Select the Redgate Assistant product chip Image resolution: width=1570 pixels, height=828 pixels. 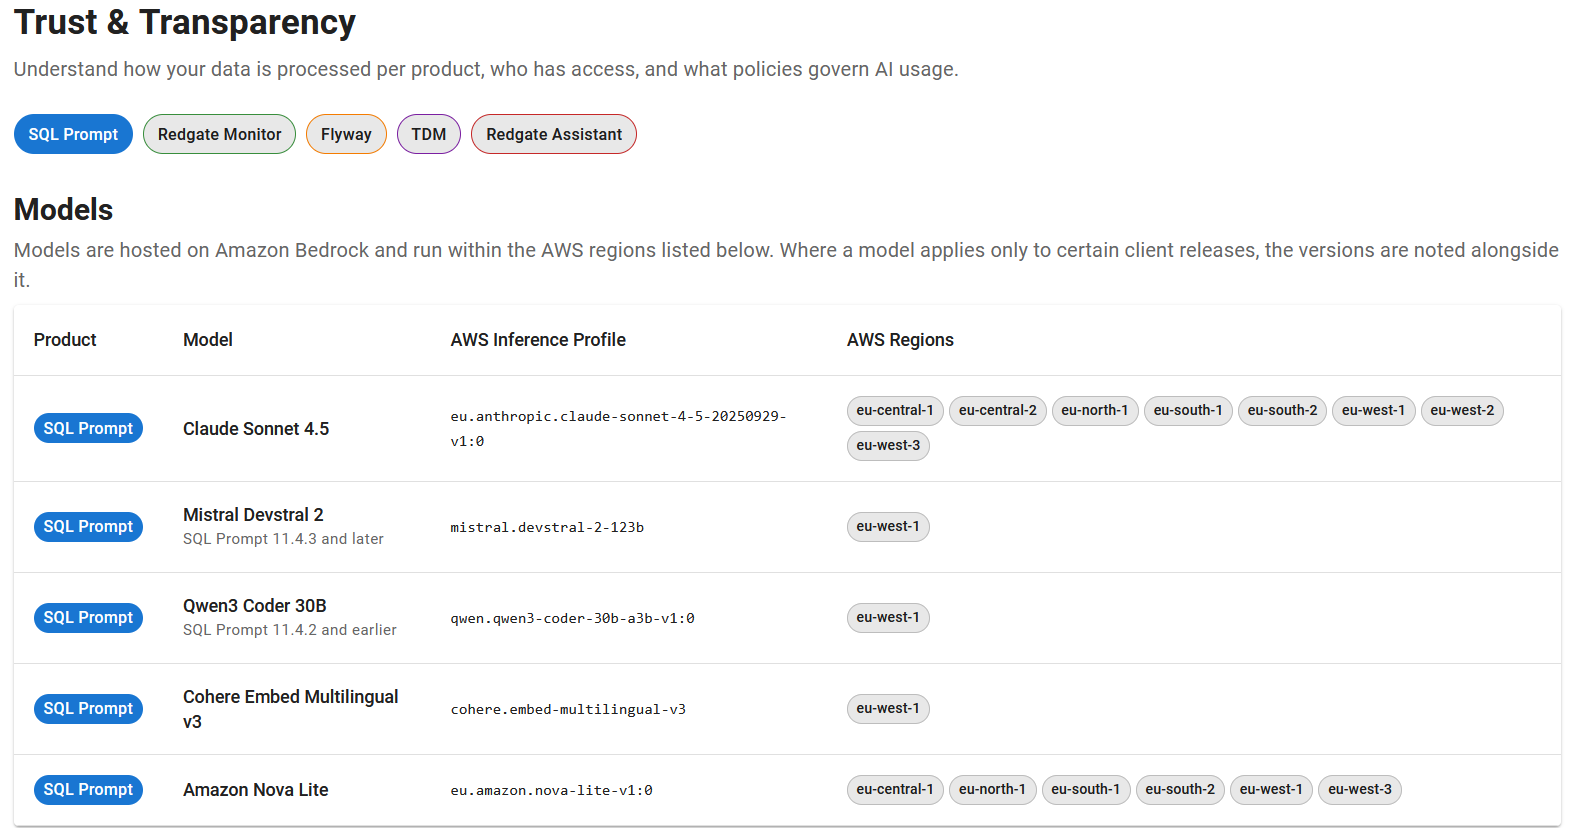(x=554, y=134)
